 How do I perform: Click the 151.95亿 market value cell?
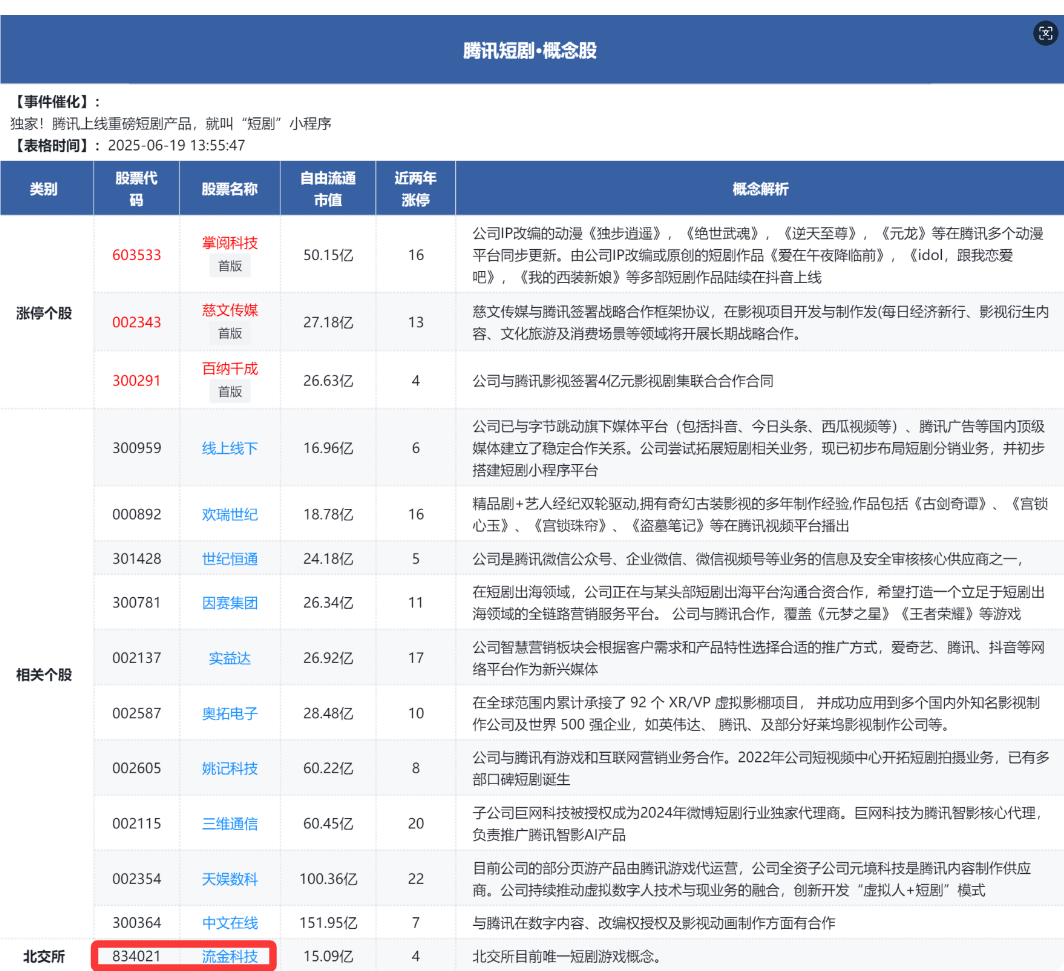[328, 923]
